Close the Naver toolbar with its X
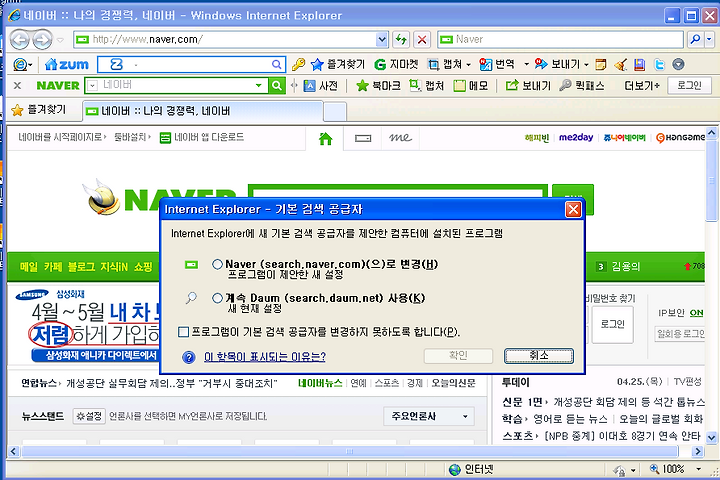The width and height of the screenshot is (720, 480). pos(17,85)
